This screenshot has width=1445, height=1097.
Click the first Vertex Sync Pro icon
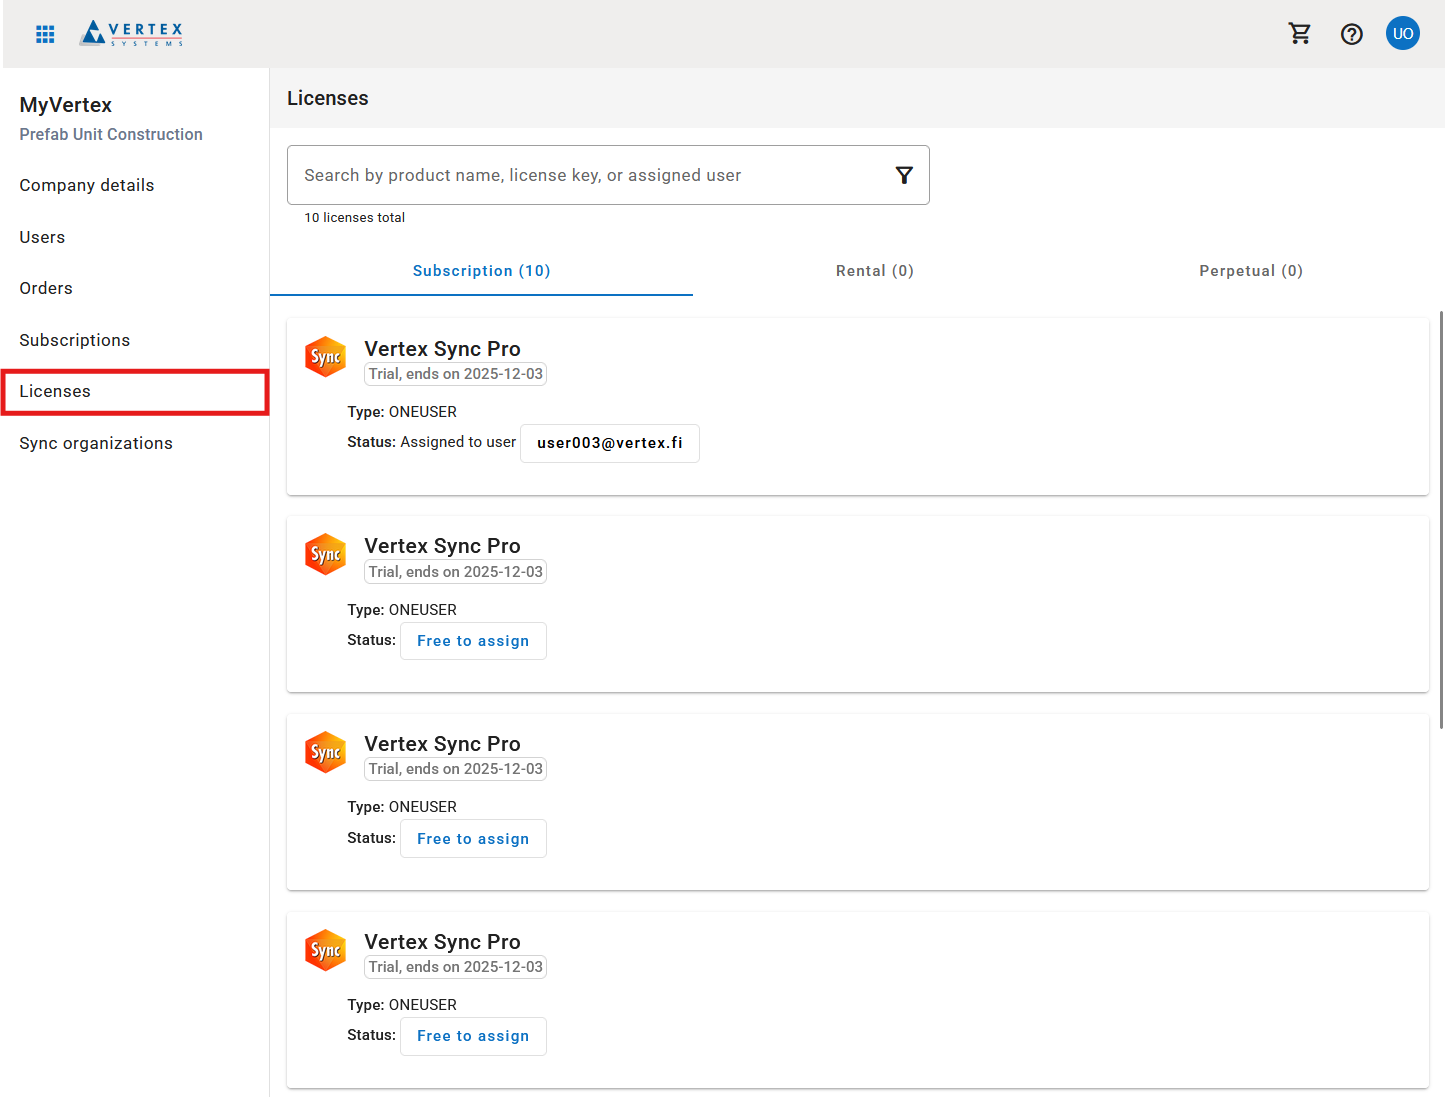click(x=325, y=357)
